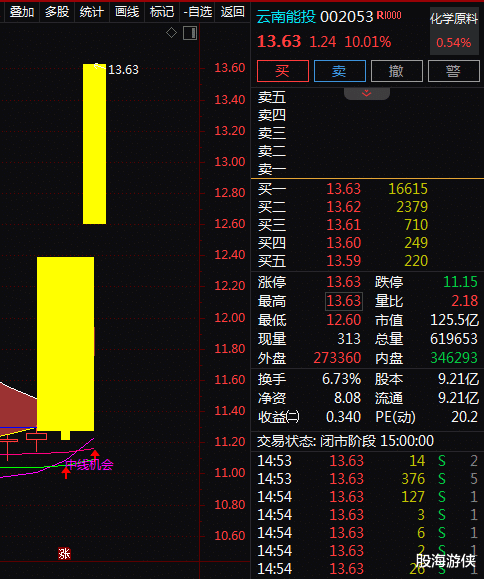The height and width of the screenshot is (579, 484).
Task: Click the 卖五 ask row label
Action: [272, 97]
